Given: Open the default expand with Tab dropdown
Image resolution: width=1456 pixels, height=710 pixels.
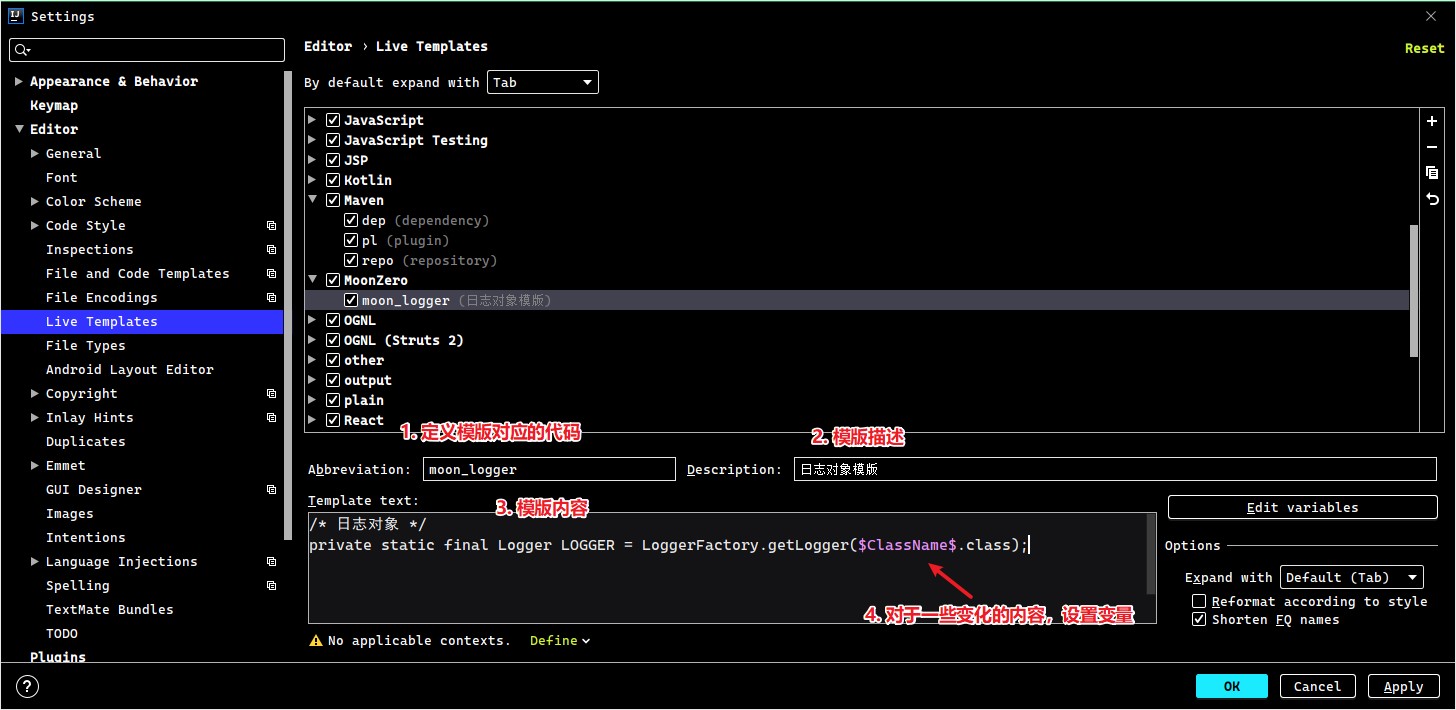Looking at the screenshot, I should [543, 82].
